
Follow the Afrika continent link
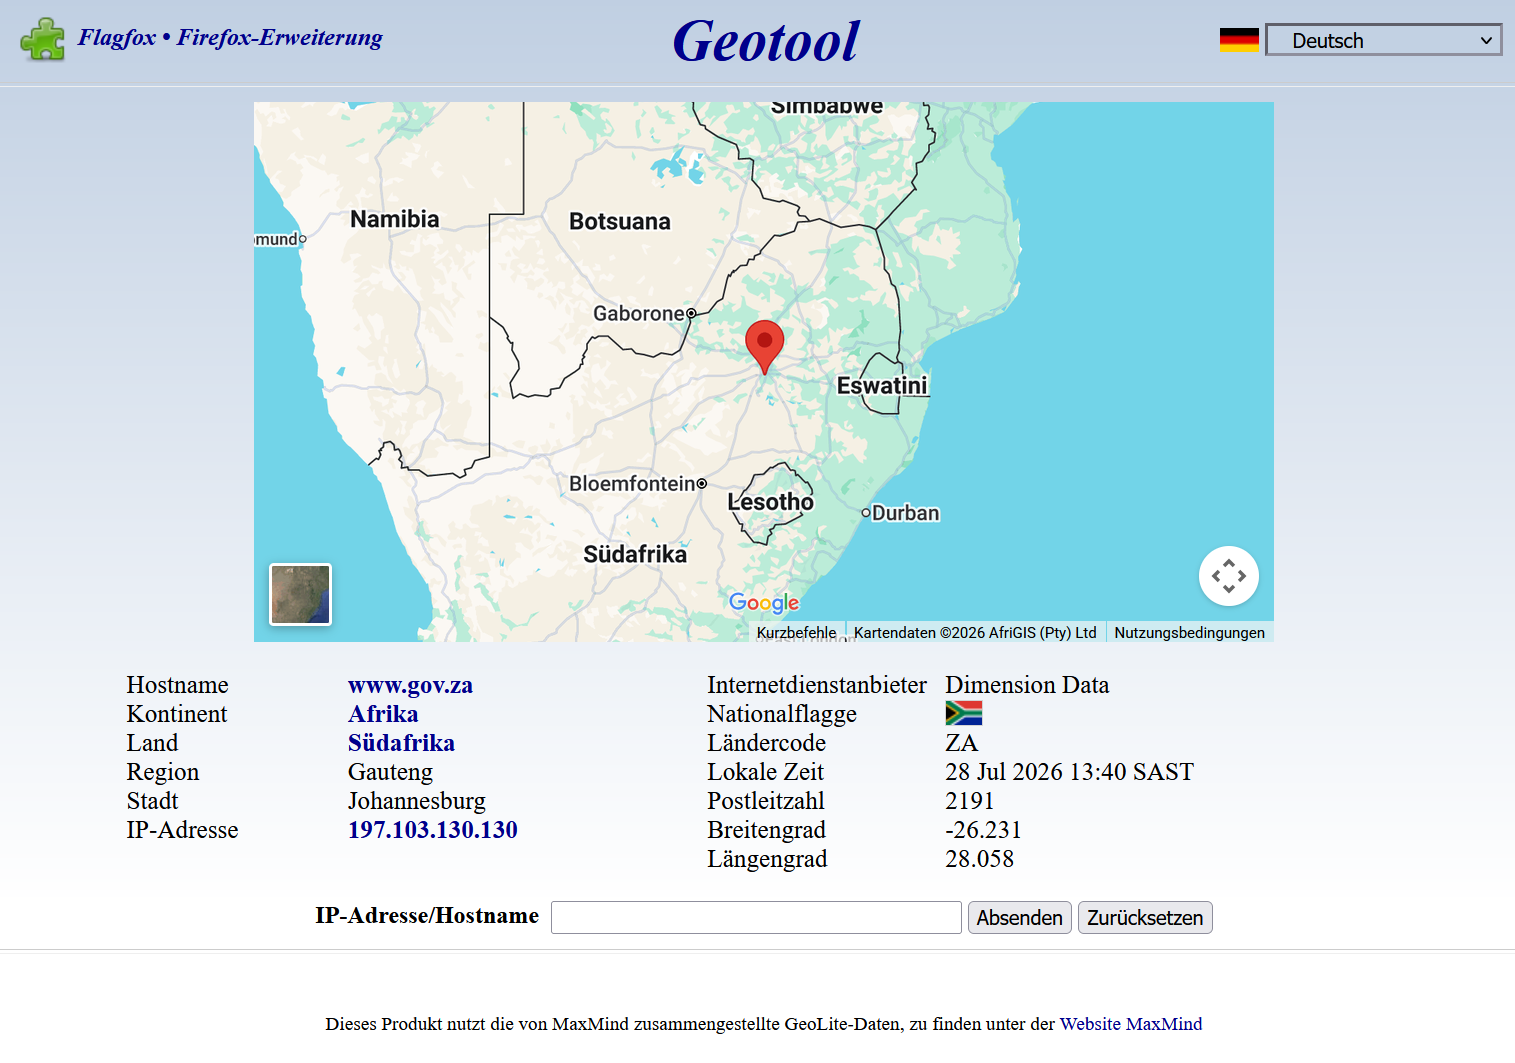point(383,714)
